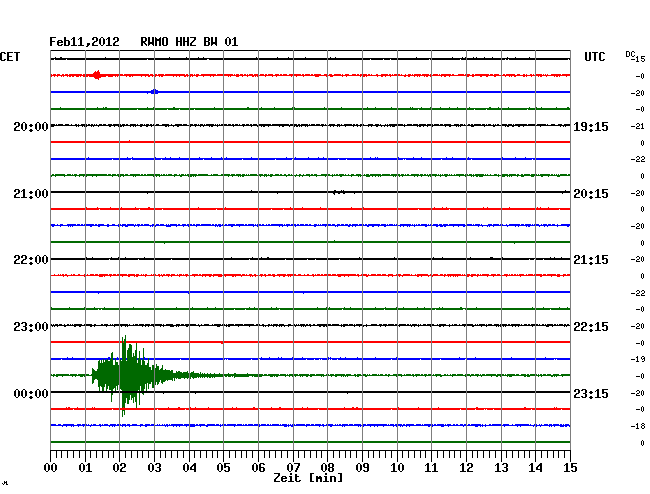Select the DC value "-21"
Viewport: 650px width, 494px height.
637,126
